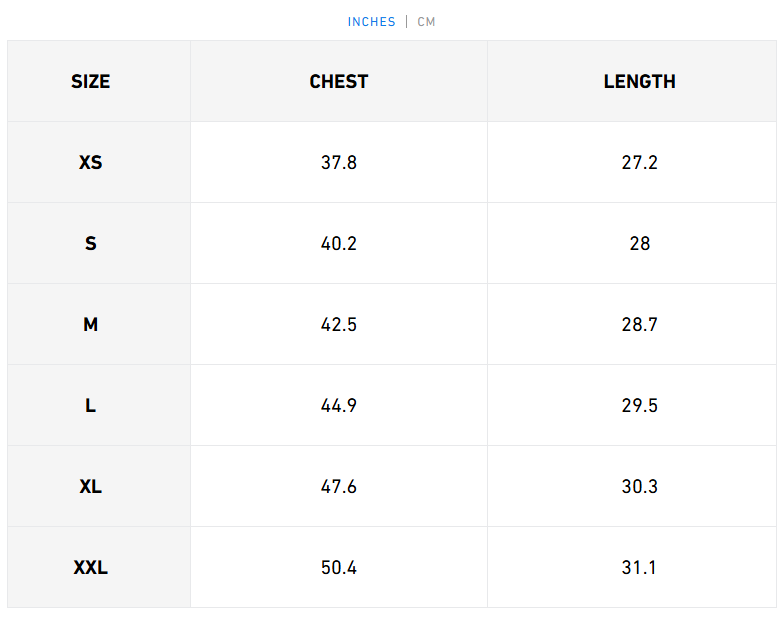This screenshot has width=784, height=627.
Task: Click the 29.5 length value for large
Action: pyautogui.click(x=639, y=406)
